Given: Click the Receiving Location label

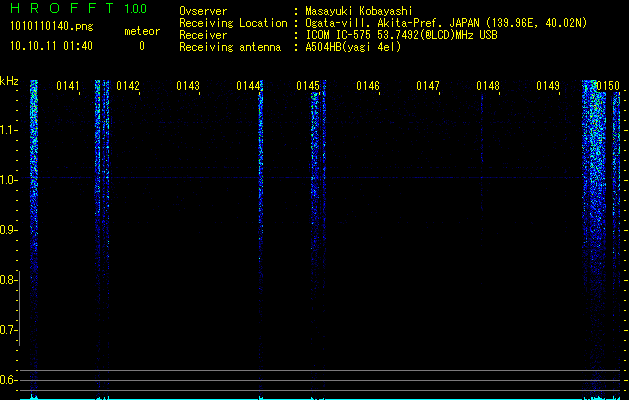Looking at the screenshot, I should coord(233,23).
